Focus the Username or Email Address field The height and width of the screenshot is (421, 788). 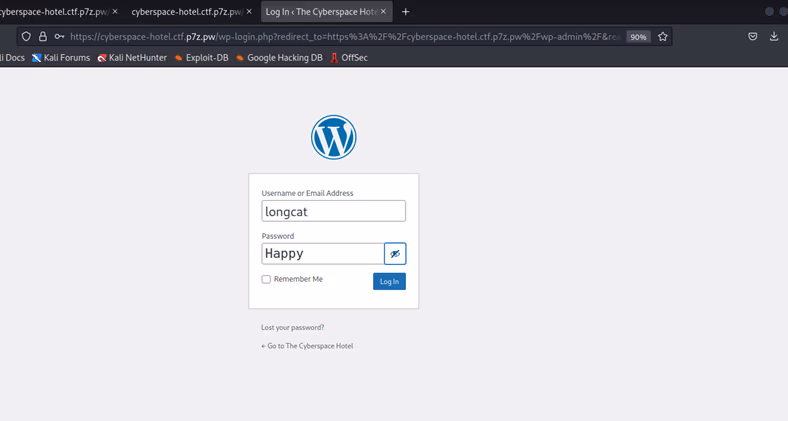(x=333, y=211)
